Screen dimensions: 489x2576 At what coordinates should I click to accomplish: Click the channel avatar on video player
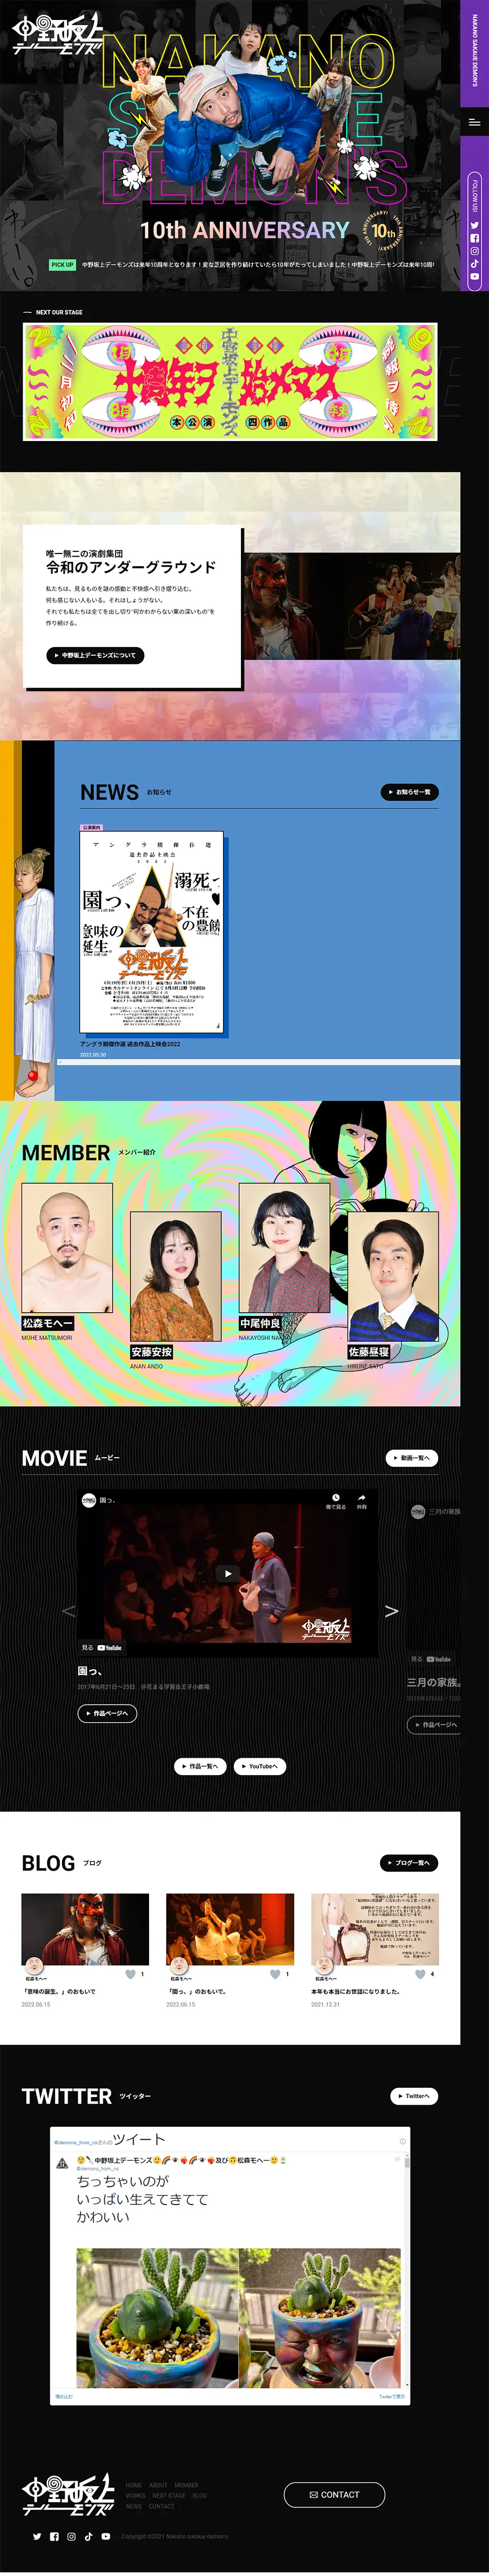(89, 1500)
